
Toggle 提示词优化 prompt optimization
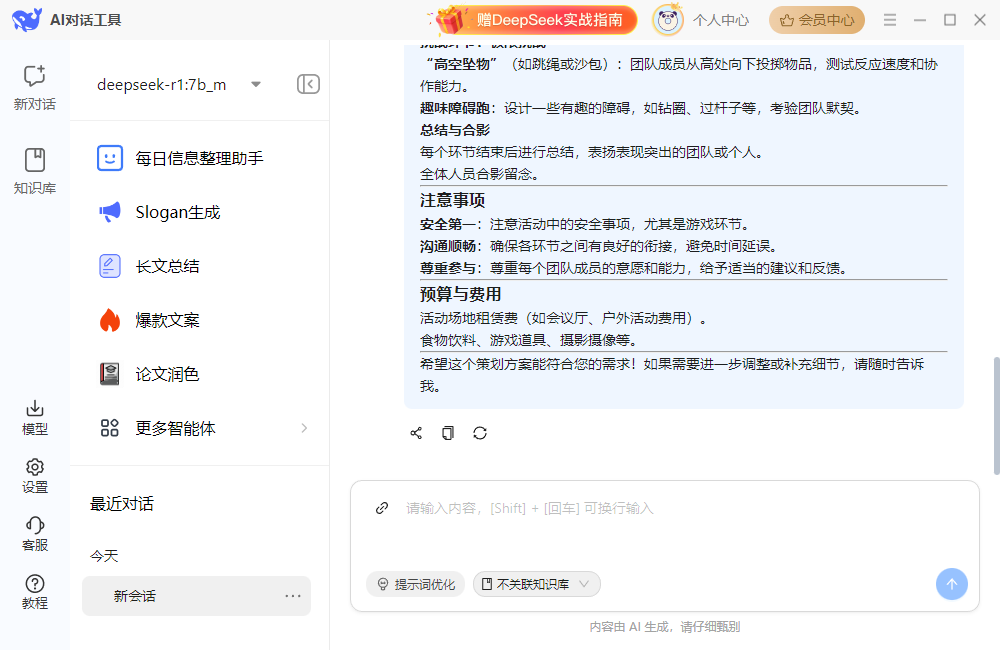pyautogui.click(x=415, y=584)
